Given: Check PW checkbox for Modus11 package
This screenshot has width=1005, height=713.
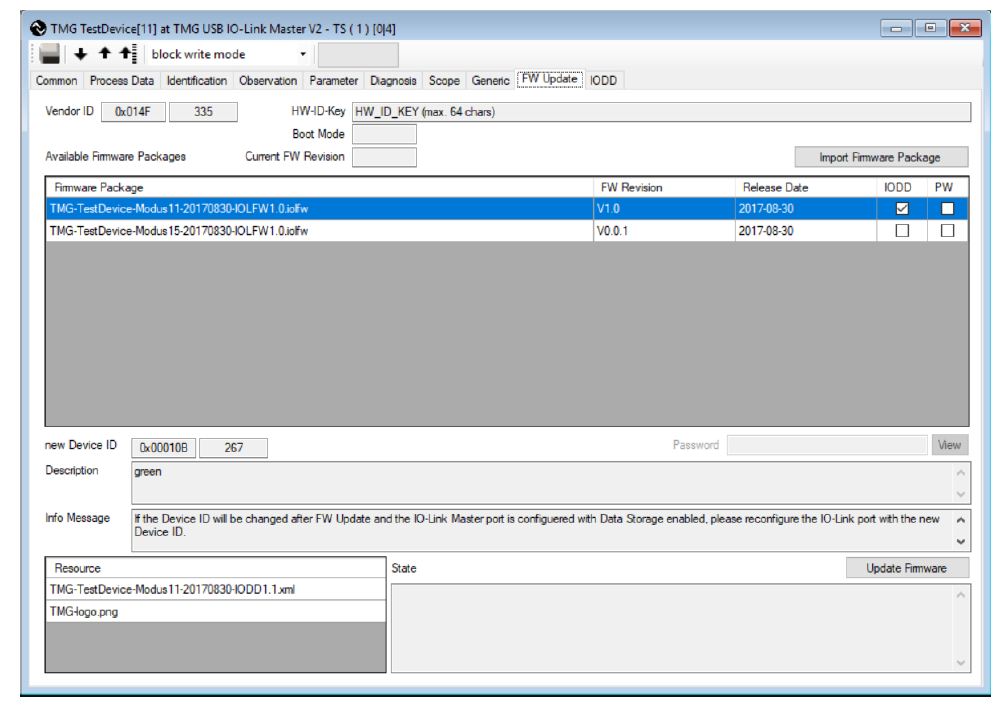Looking at the screenshot, I should coord(947,209).
